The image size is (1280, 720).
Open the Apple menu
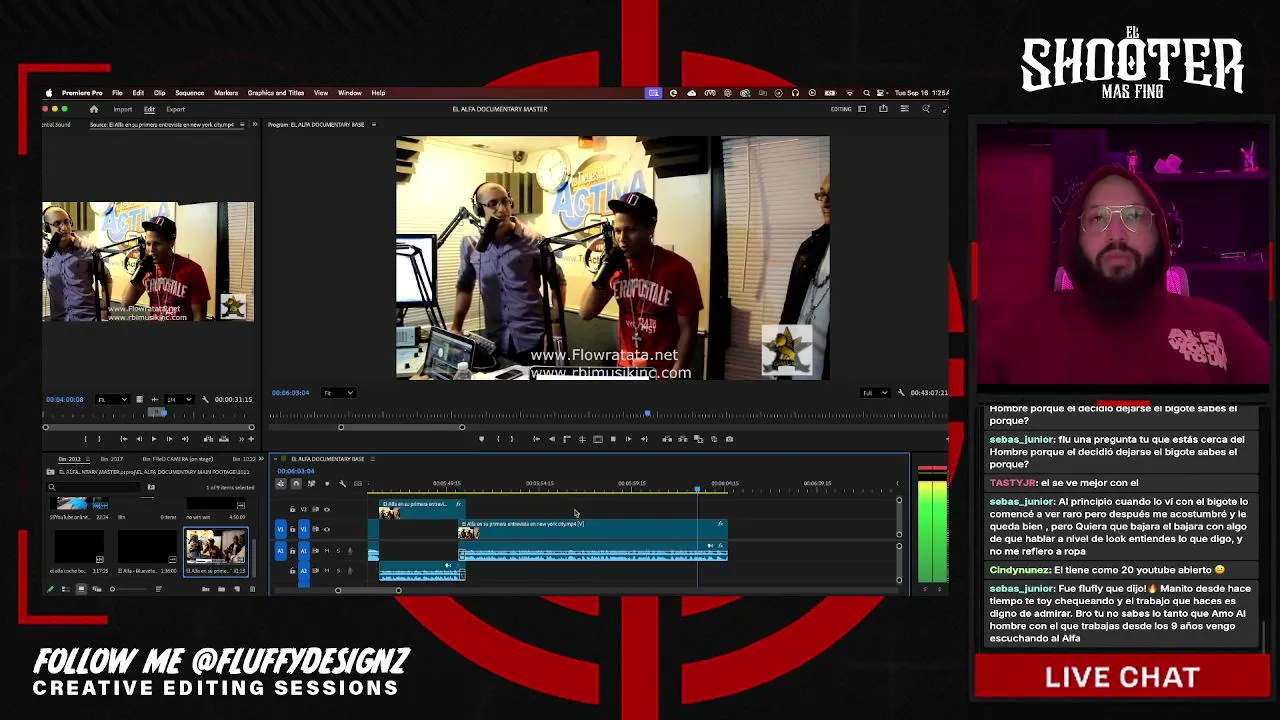click(49, 93)
